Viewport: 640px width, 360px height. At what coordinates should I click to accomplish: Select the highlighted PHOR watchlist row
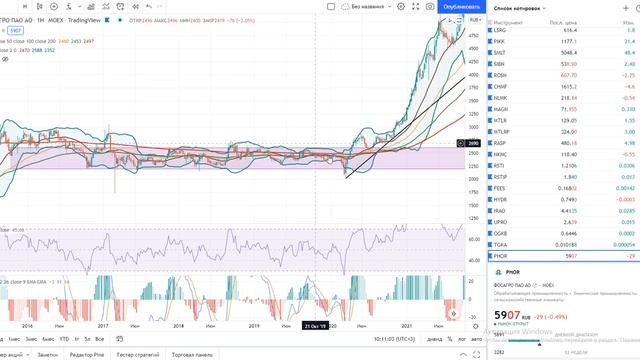pyautogui.click(x=563, y=256)
